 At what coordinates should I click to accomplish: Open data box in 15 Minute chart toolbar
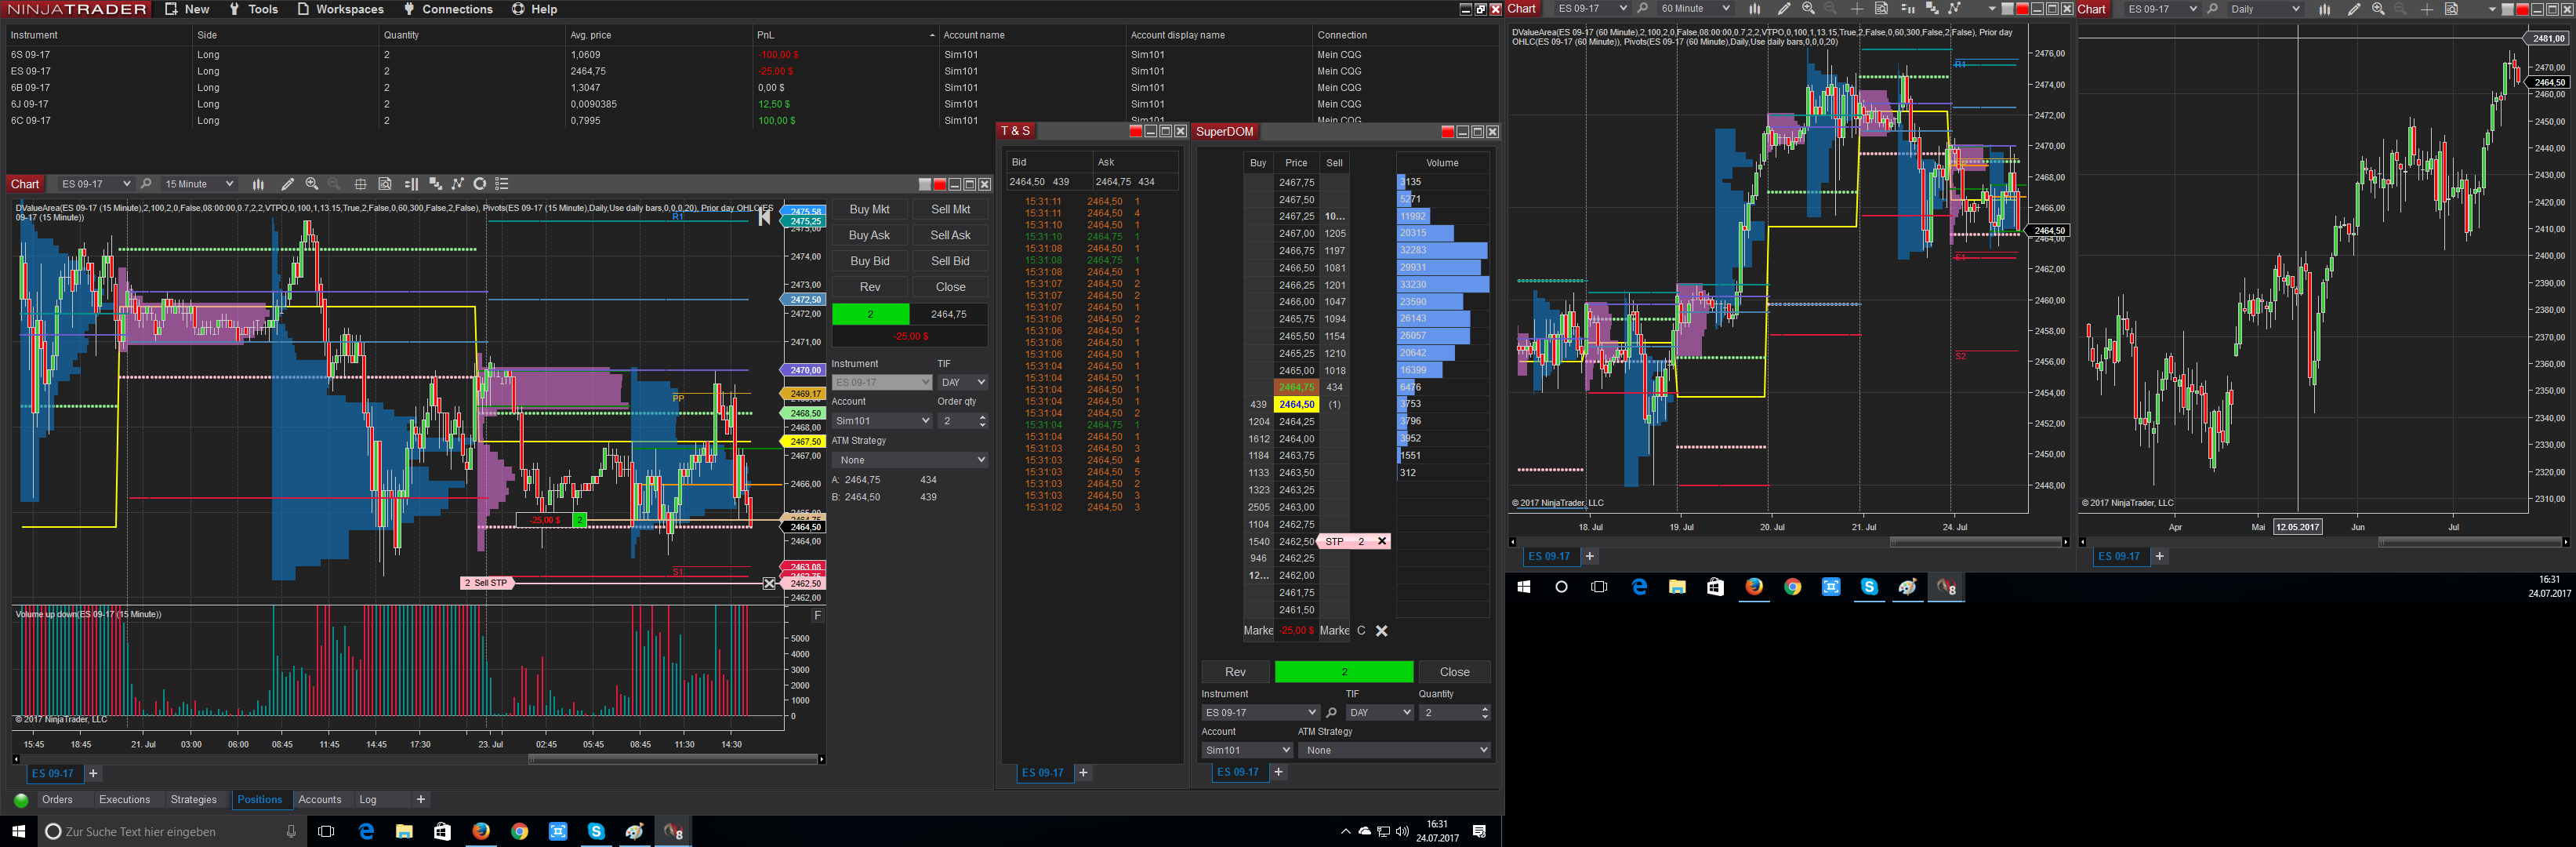(385, 184)
